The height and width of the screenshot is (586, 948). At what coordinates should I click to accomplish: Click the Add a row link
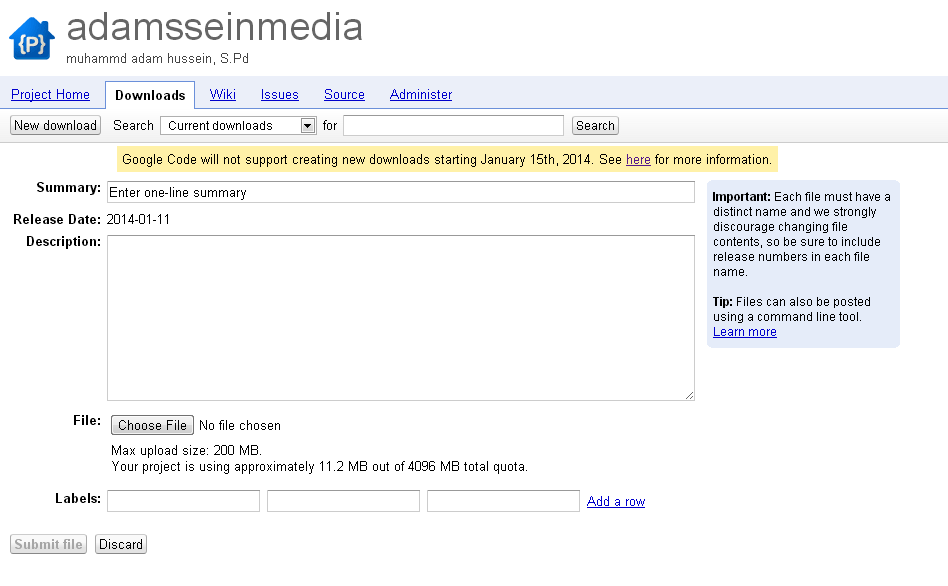[x=615, y=501]
